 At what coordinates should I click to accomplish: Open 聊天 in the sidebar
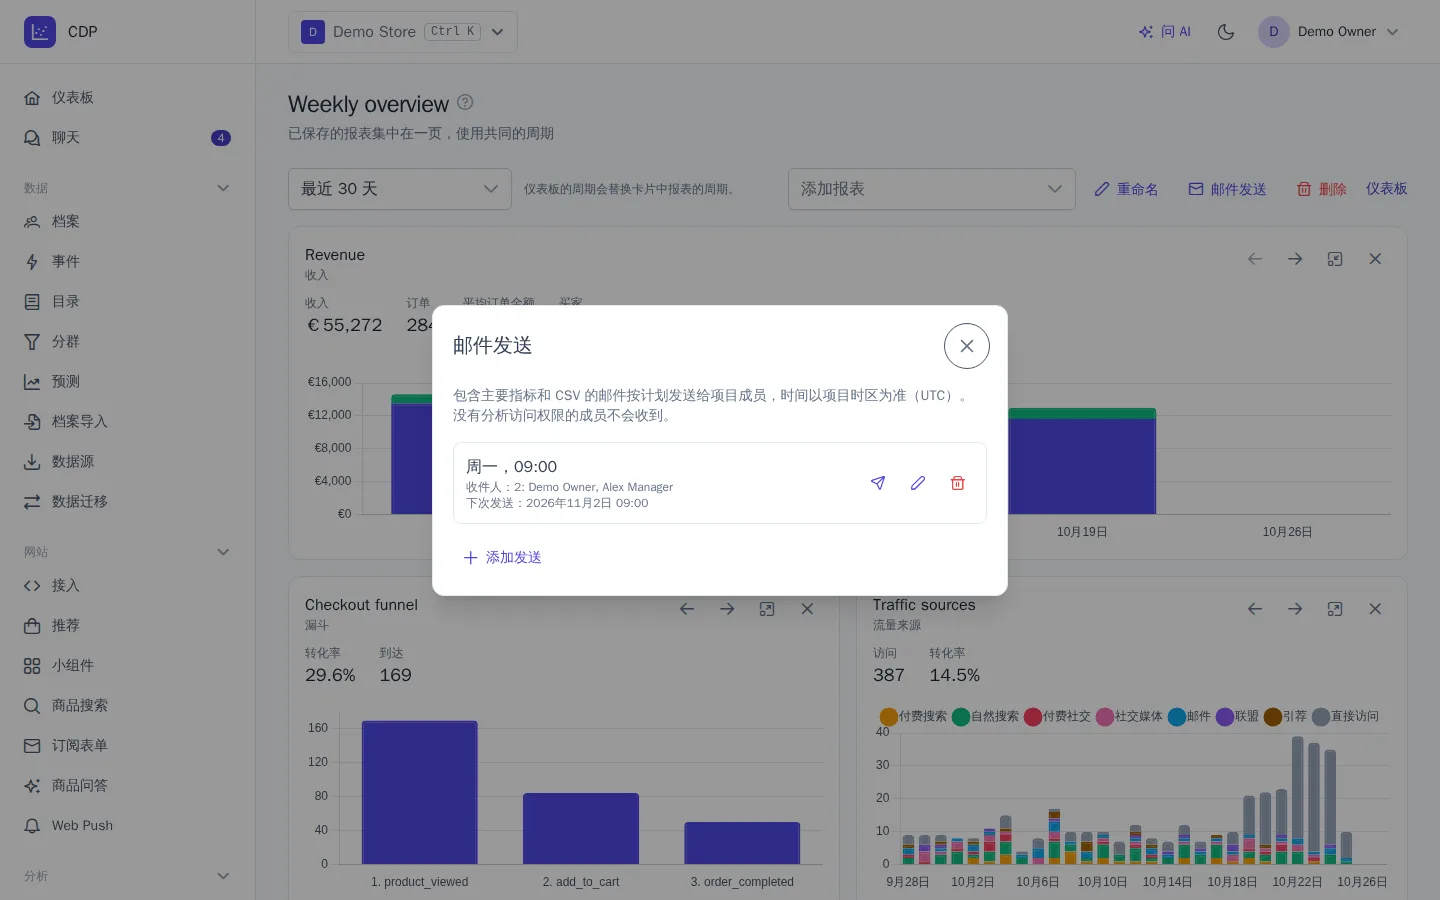[x=128, y=138]
